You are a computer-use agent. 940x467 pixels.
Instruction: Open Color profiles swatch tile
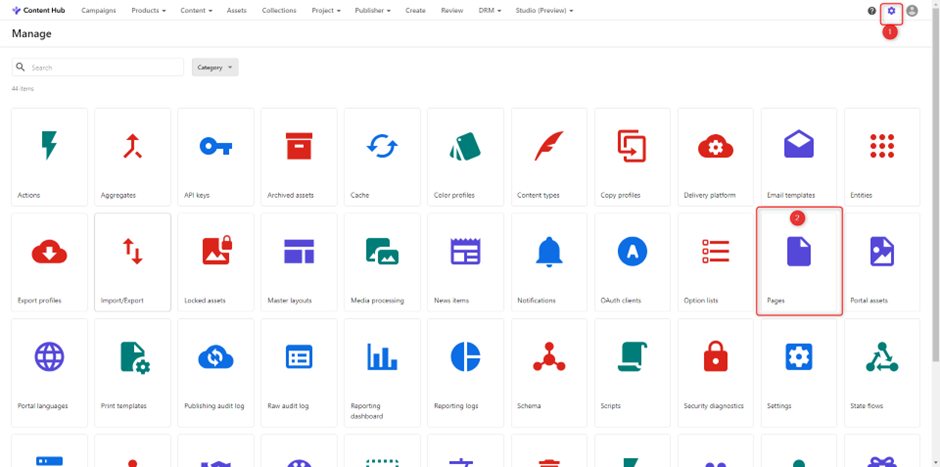coord(465,157)
